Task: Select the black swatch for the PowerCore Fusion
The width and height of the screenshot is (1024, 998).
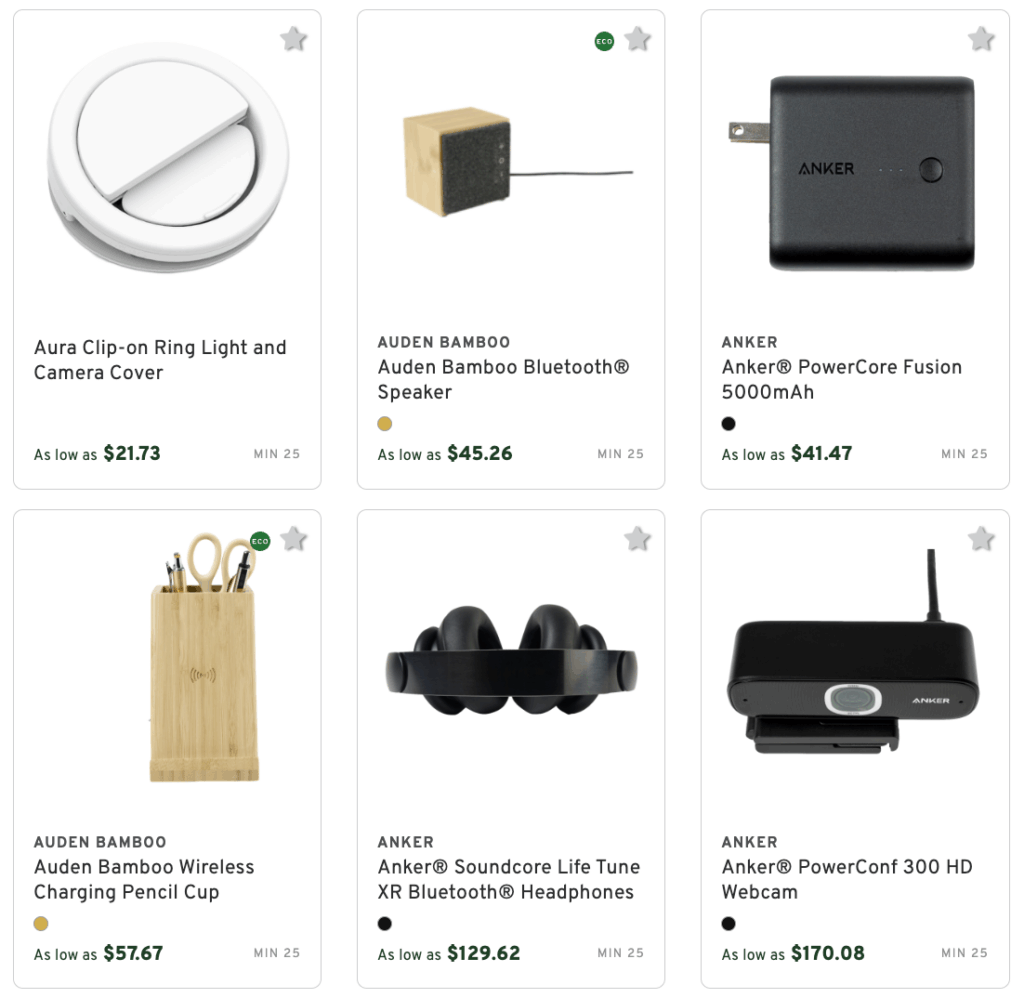Action: (728, 423)
